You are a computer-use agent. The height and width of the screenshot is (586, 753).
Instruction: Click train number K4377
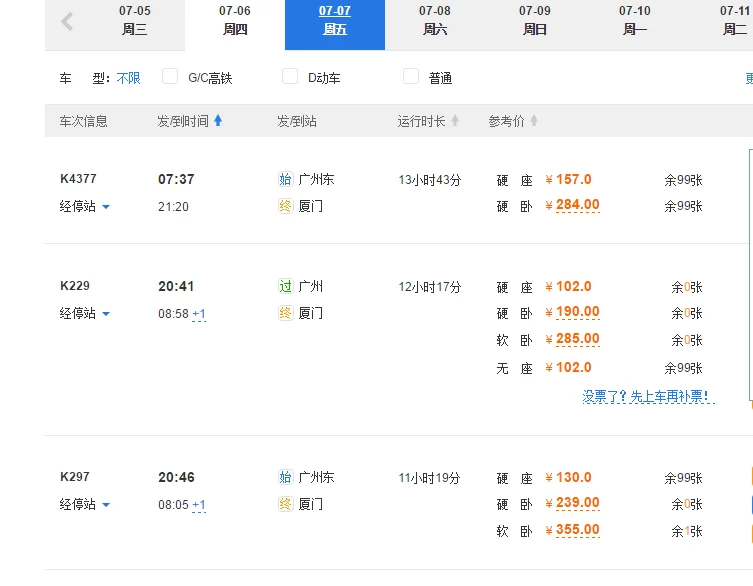[x=78, y=179]
